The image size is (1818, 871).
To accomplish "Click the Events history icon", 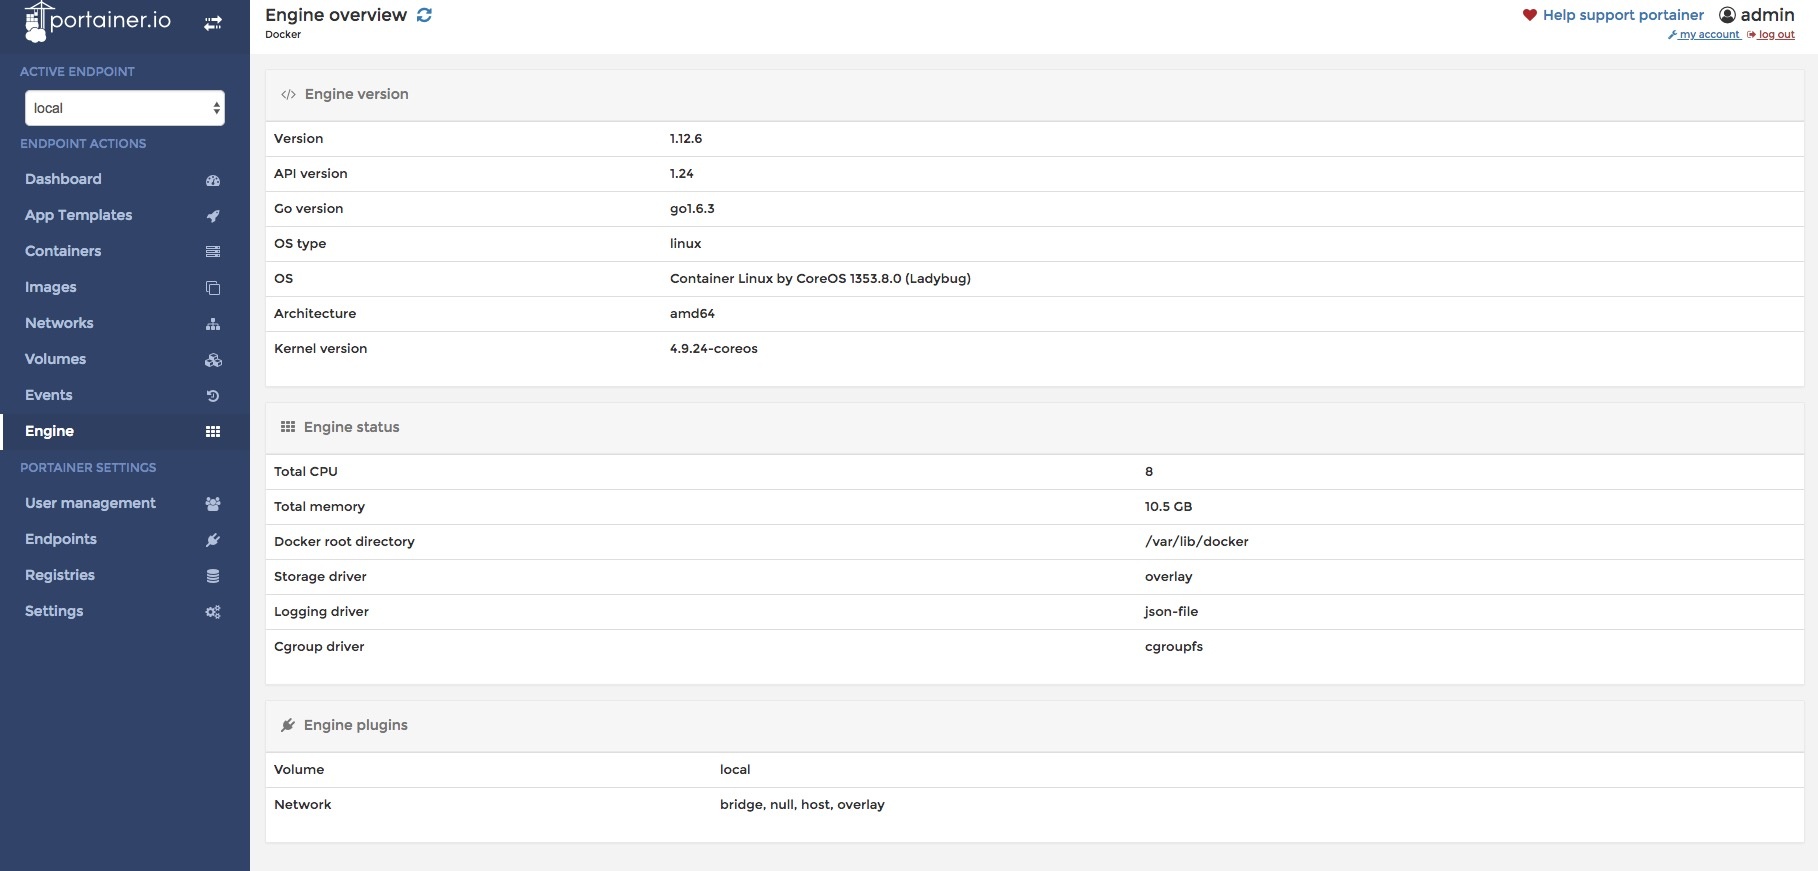I will point(212,396).
